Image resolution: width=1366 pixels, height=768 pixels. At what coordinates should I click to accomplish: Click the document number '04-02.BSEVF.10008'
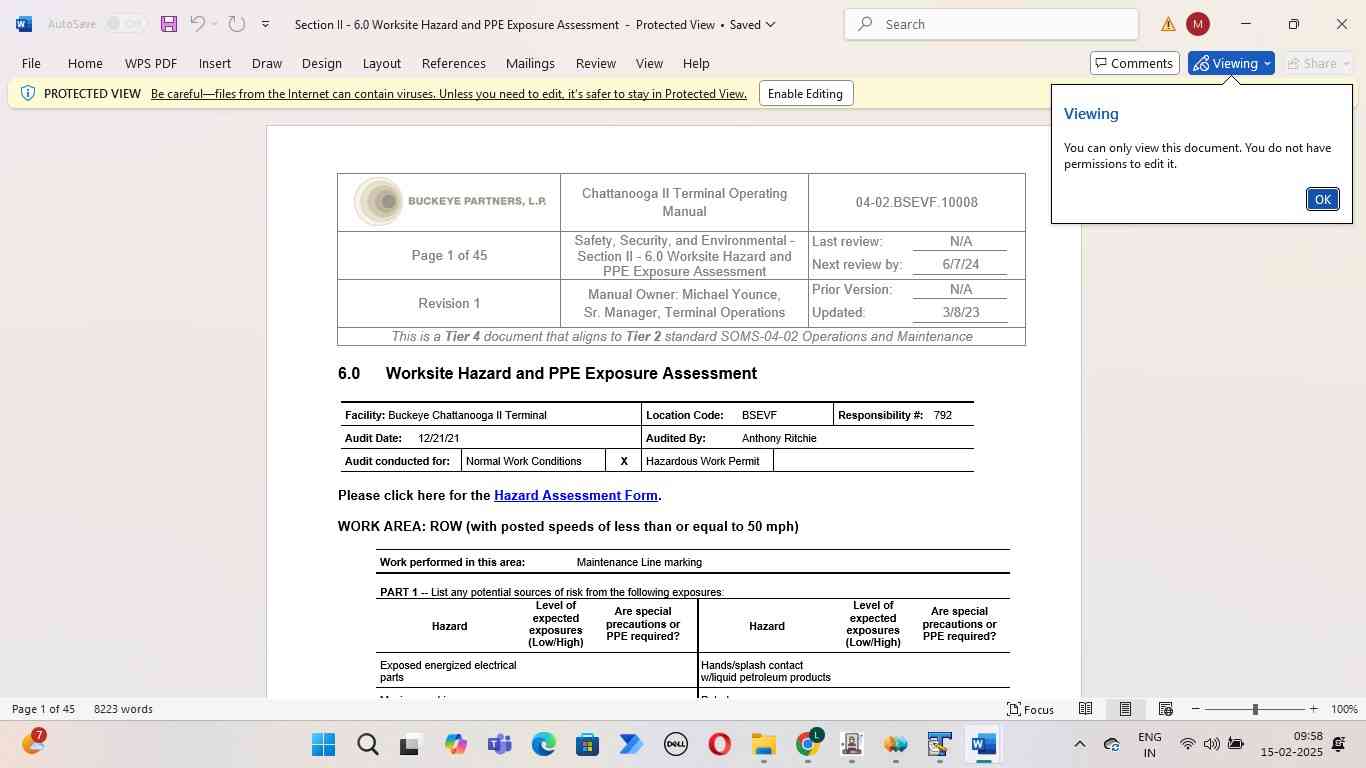pyautogui.click(x=916, y=202)
